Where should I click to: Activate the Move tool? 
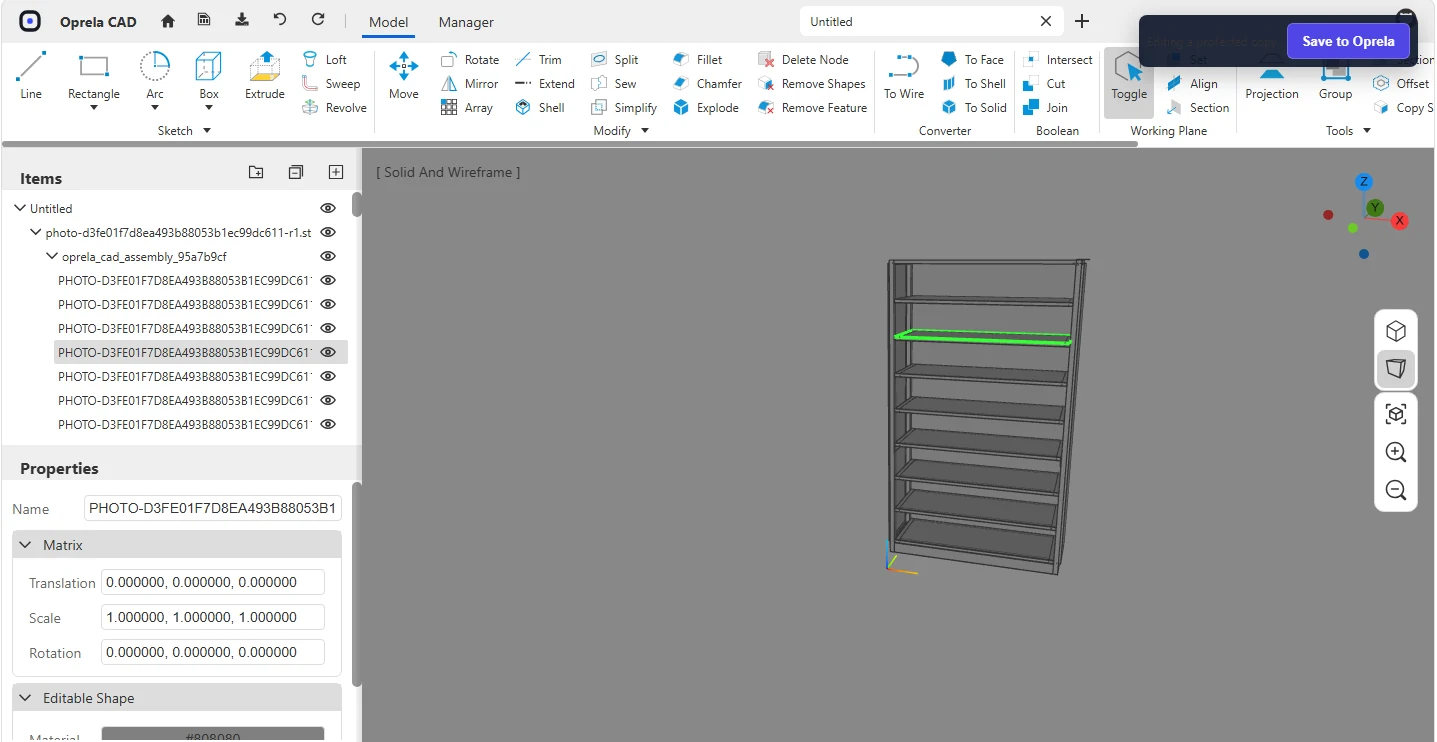(x=404, y=76)
